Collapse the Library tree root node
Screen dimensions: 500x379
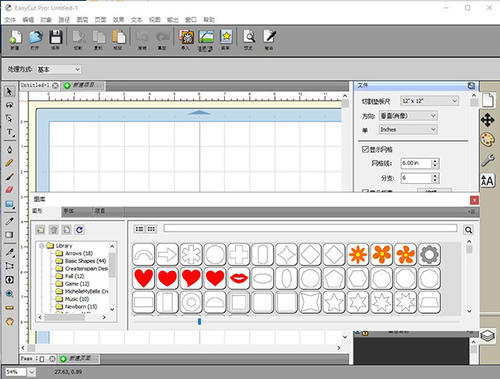pyautogui.click(x=42, y=246)
